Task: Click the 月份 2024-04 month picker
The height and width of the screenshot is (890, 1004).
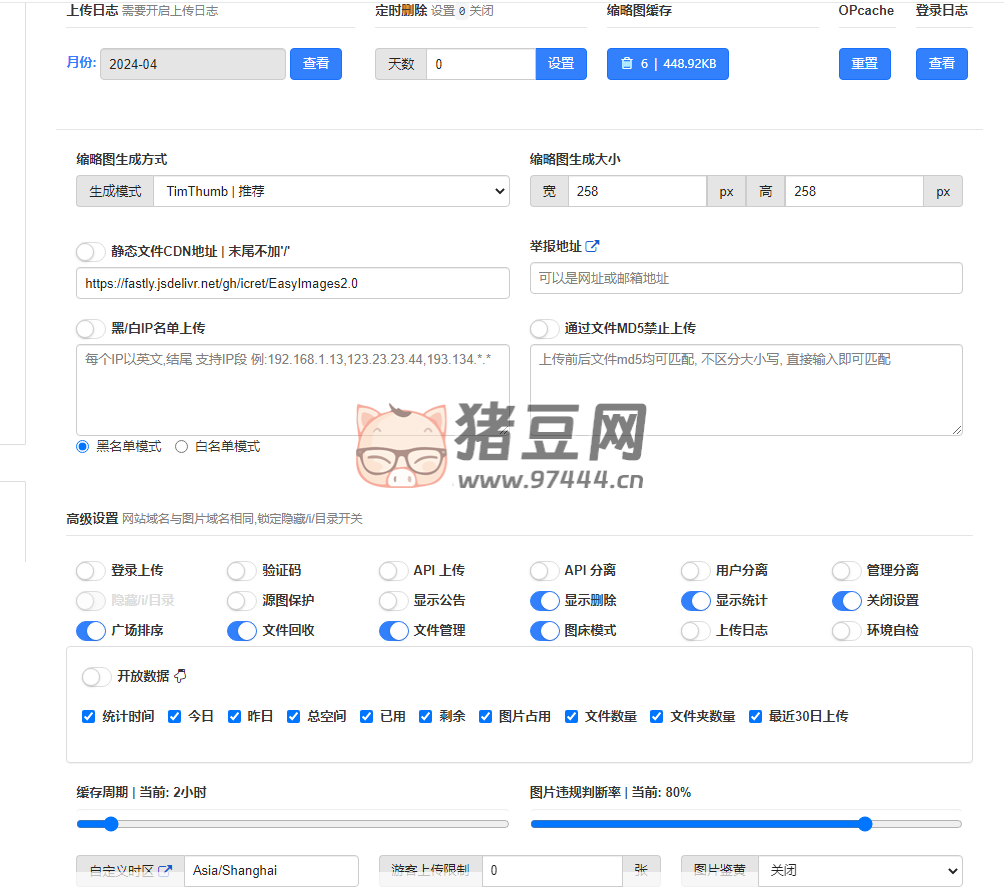Action: click(192, 64)
